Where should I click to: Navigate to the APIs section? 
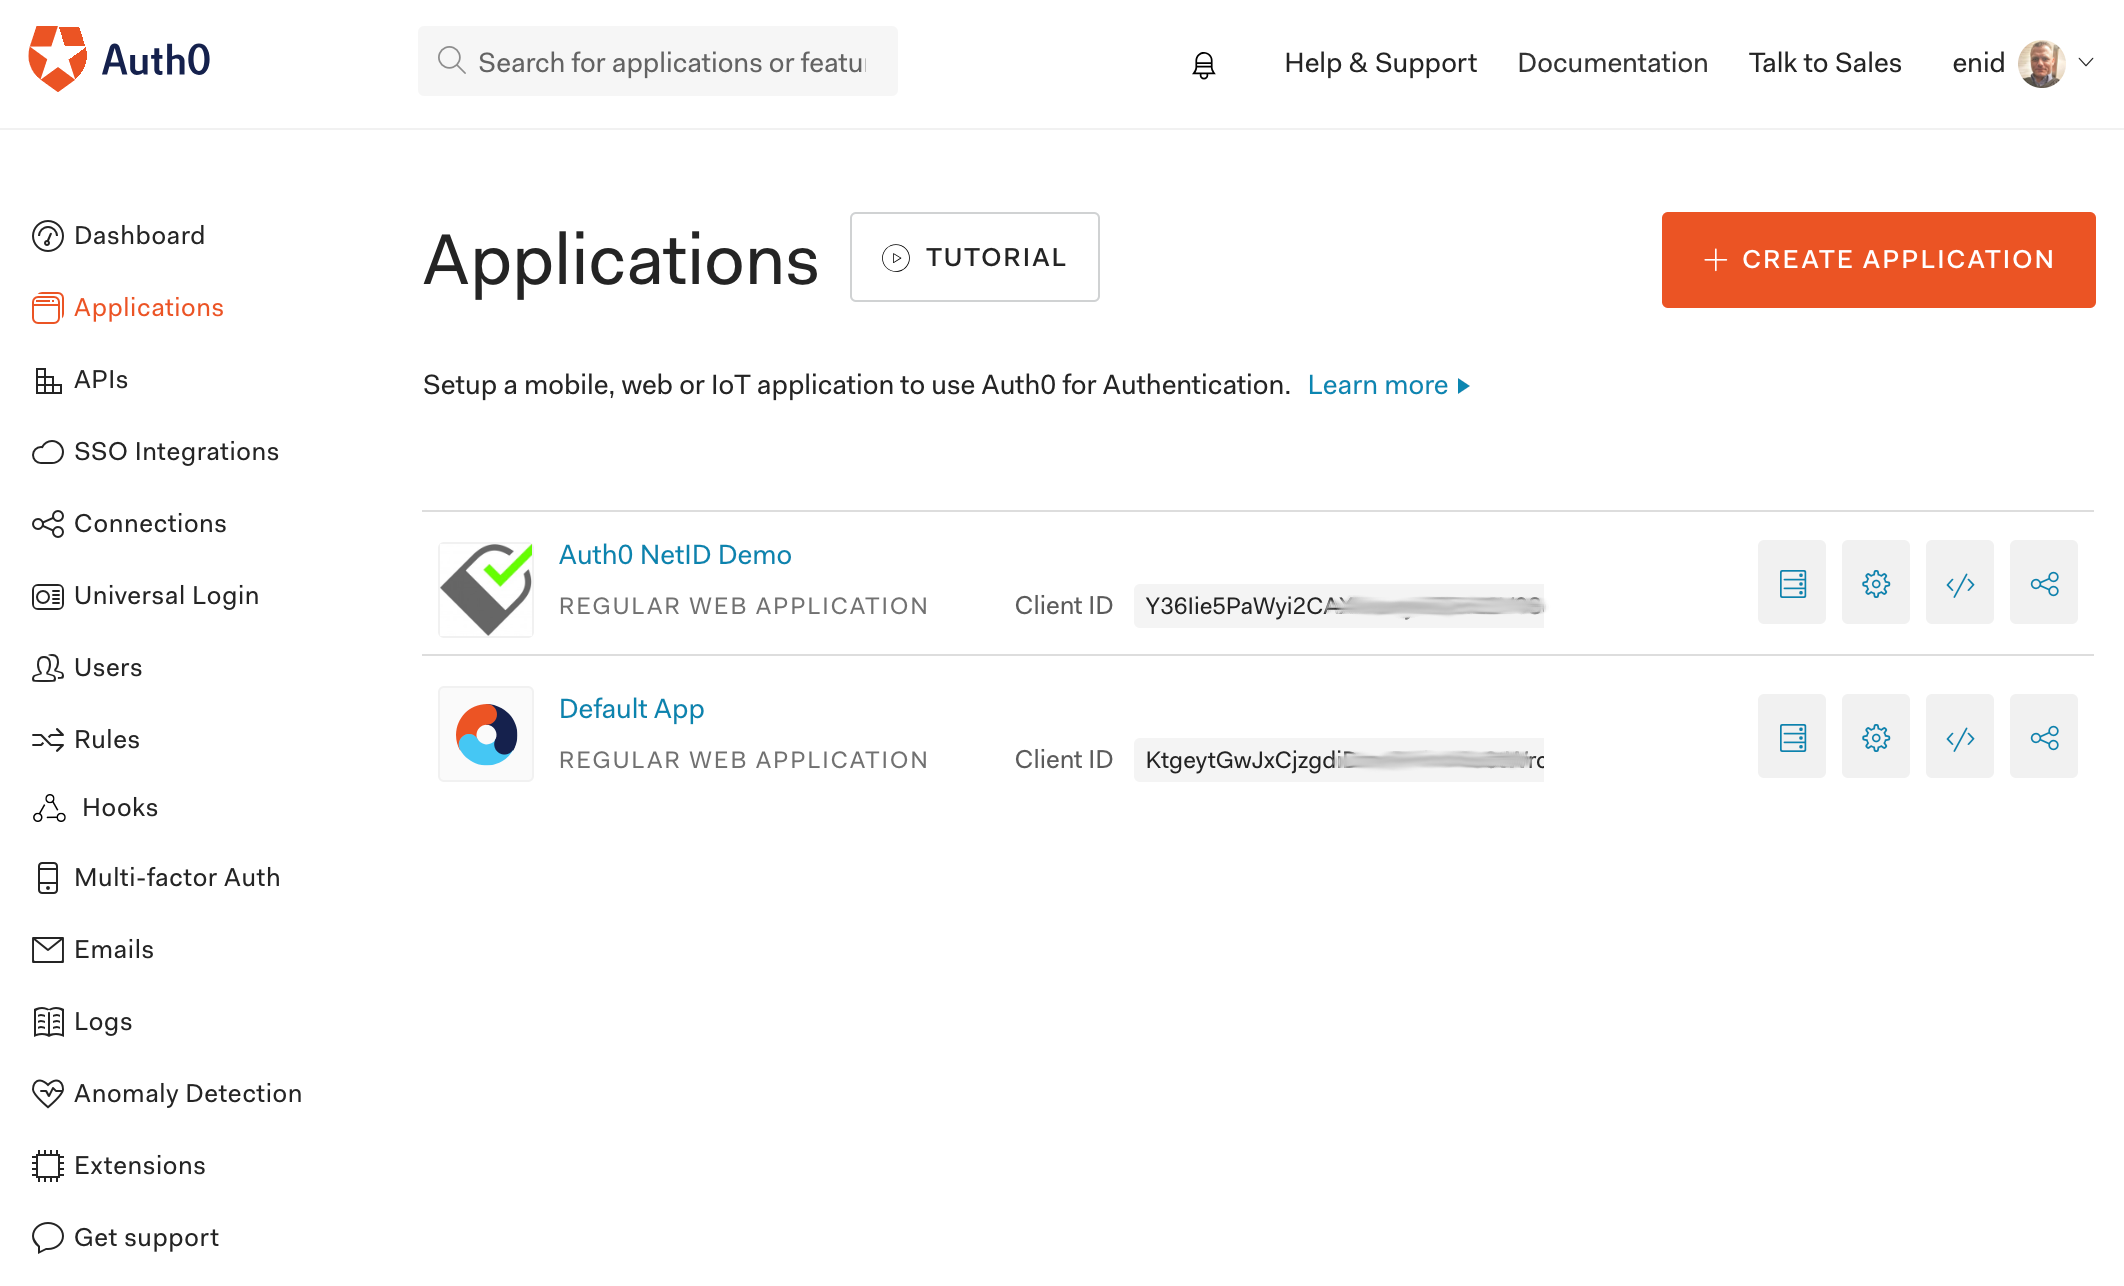99,379
